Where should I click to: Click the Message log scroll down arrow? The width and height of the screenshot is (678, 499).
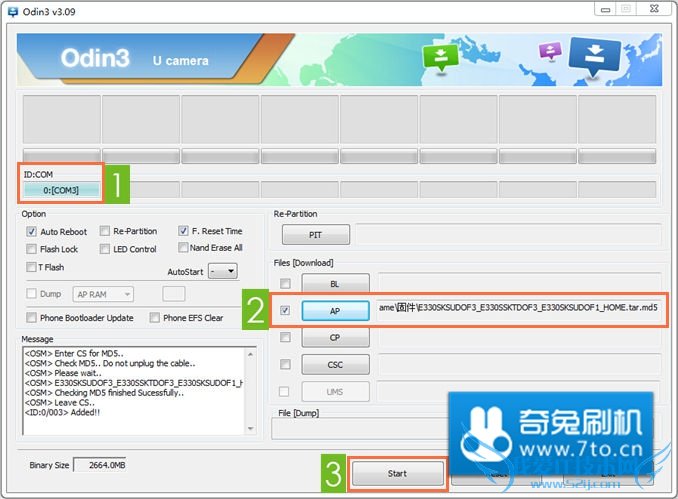[250, 428]
